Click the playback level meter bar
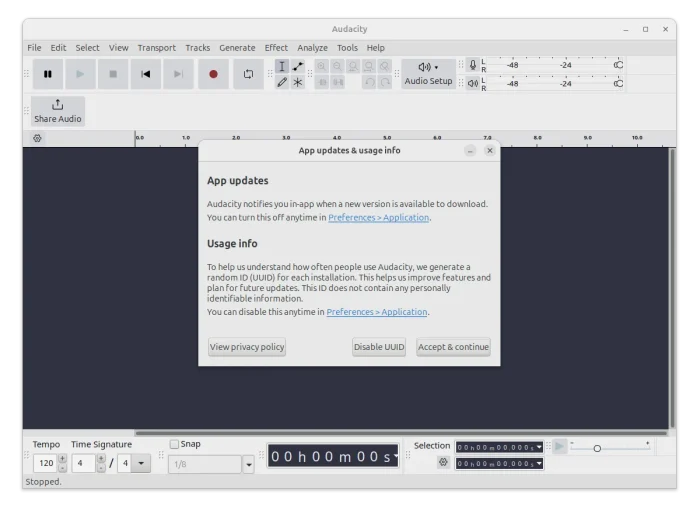The height and width of the screenshot is (508, 700). (554, 83)
